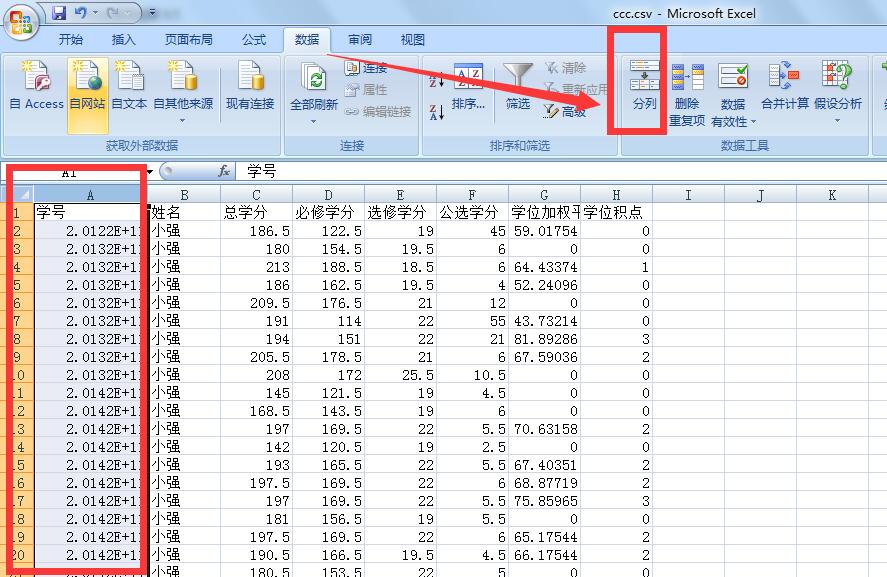Click the 自文本 import icon
Viewport: 887px width, 577px height.
[129, 86]
